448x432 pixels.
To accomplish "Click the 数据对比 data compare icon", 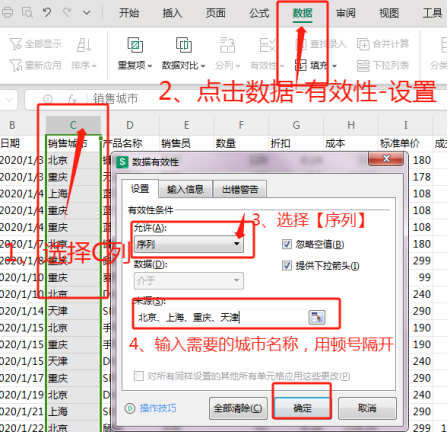I will click(x=184, y=45).
